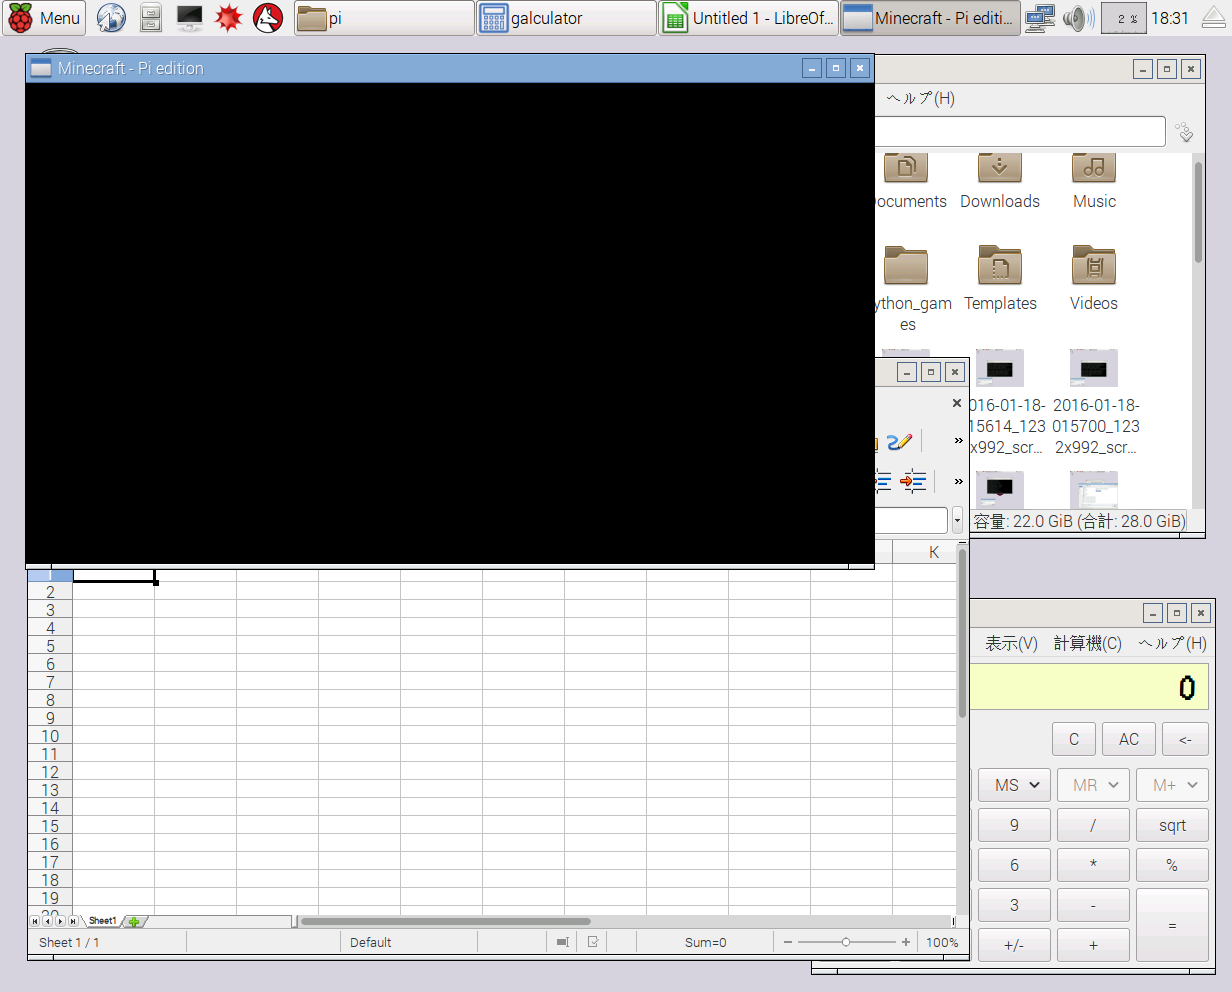Click the CPU usage monitor in tray
This screenshot has width=1232, height=992.
pos(1123,18)
